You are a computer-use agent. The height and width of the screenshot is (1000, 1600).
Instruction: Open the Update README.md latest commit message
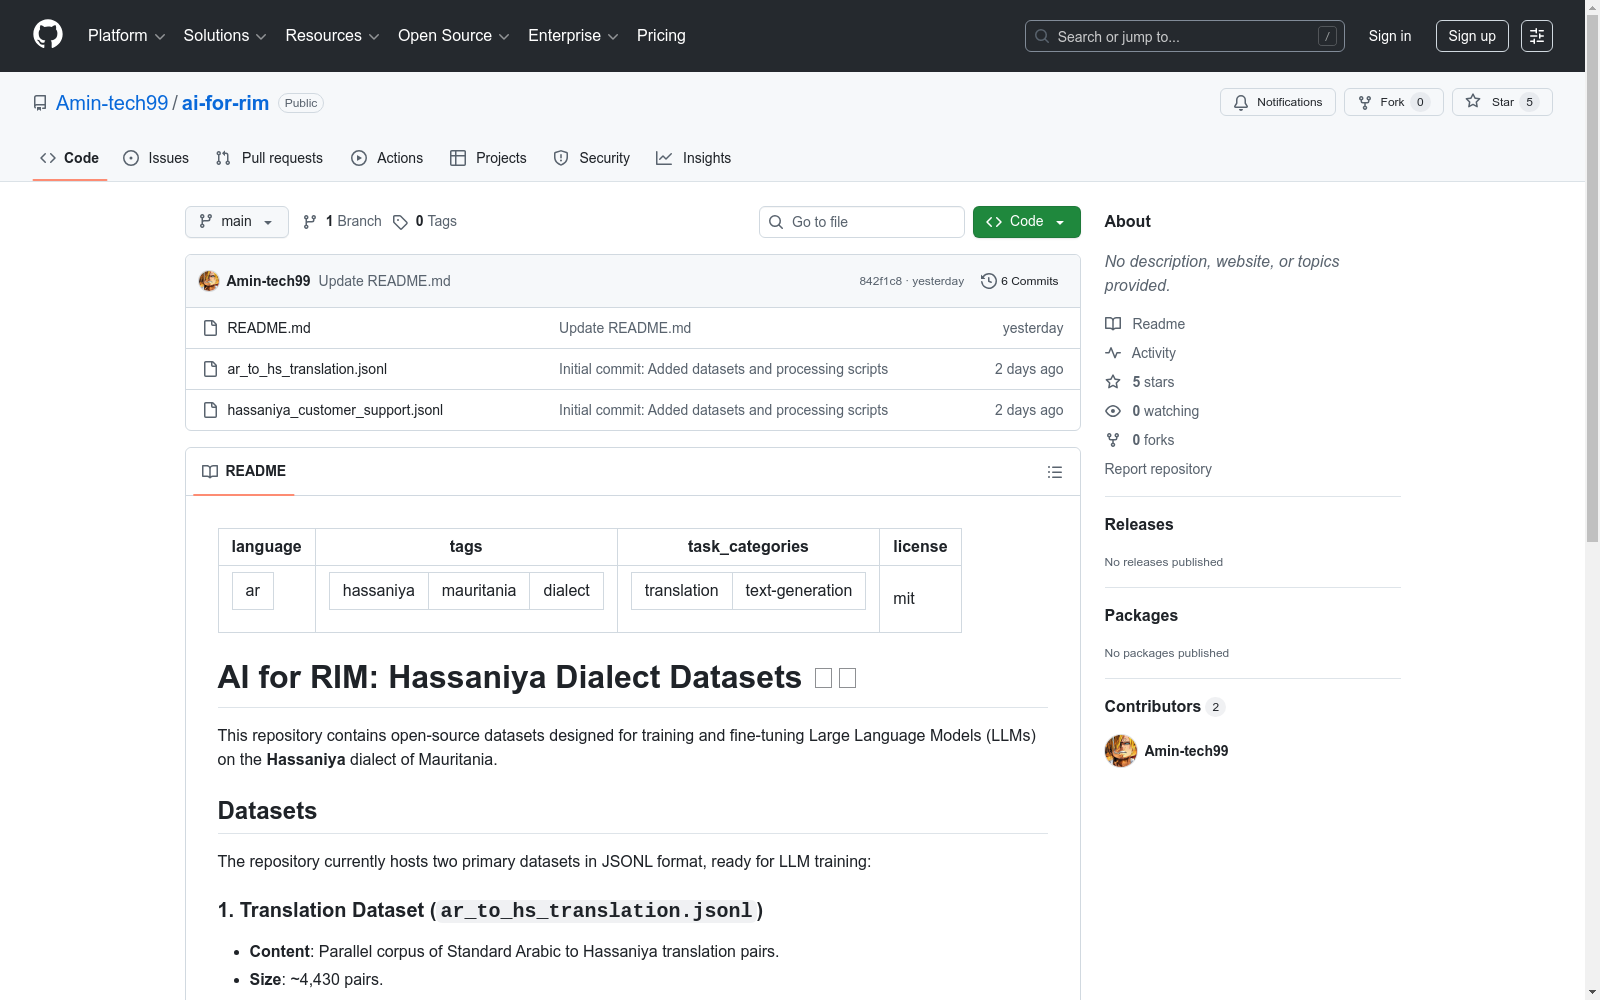tap(384, 281)
